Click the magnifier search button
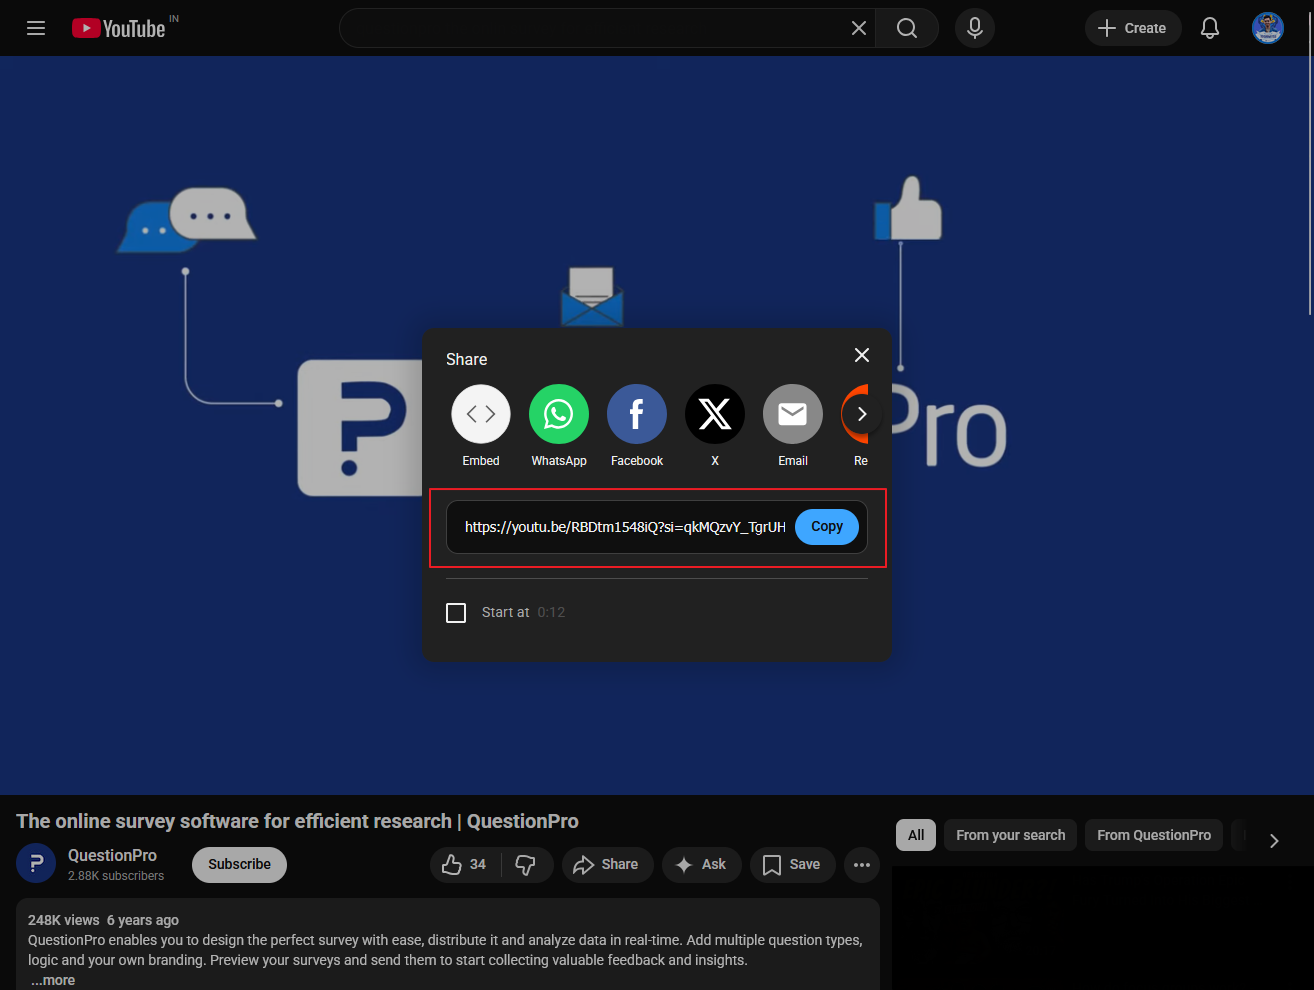1314x990 pixels. point(907,28)
